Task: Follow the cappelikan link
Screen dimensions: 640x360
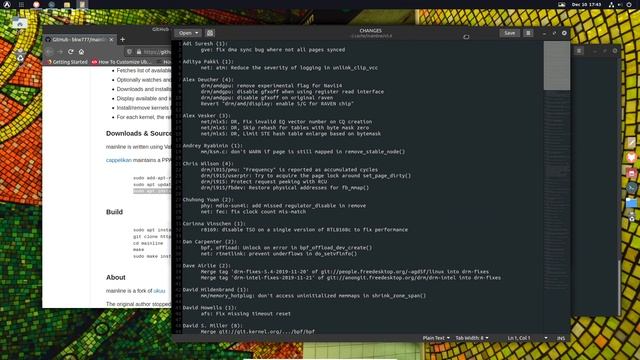Action: (119, 160)
